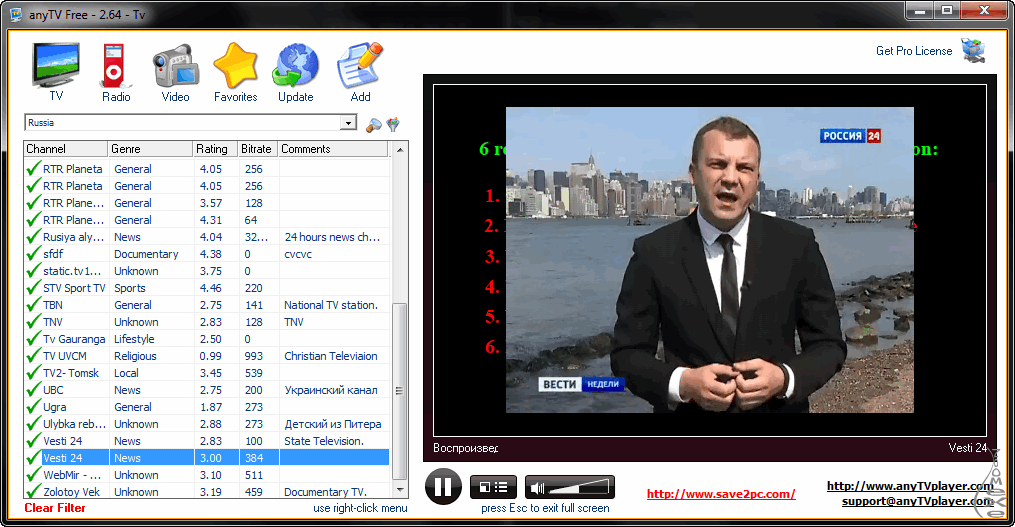The image size is (1015, 527).
Task: Click the Religious genre cell
Action: pyautogui.click(x=135, y=356)
